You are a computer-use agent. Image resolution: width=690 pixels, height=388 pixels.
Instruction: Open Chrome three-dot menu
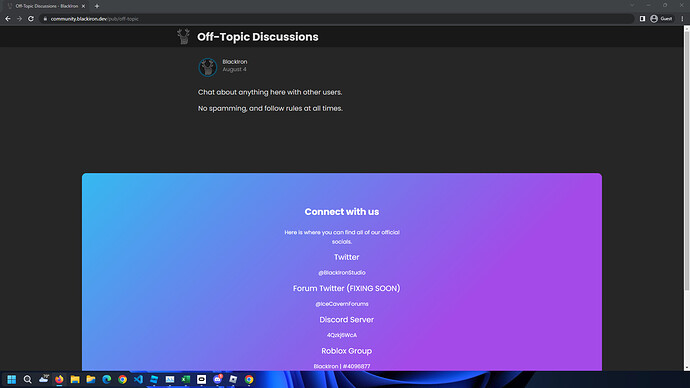tap(682, 19)
